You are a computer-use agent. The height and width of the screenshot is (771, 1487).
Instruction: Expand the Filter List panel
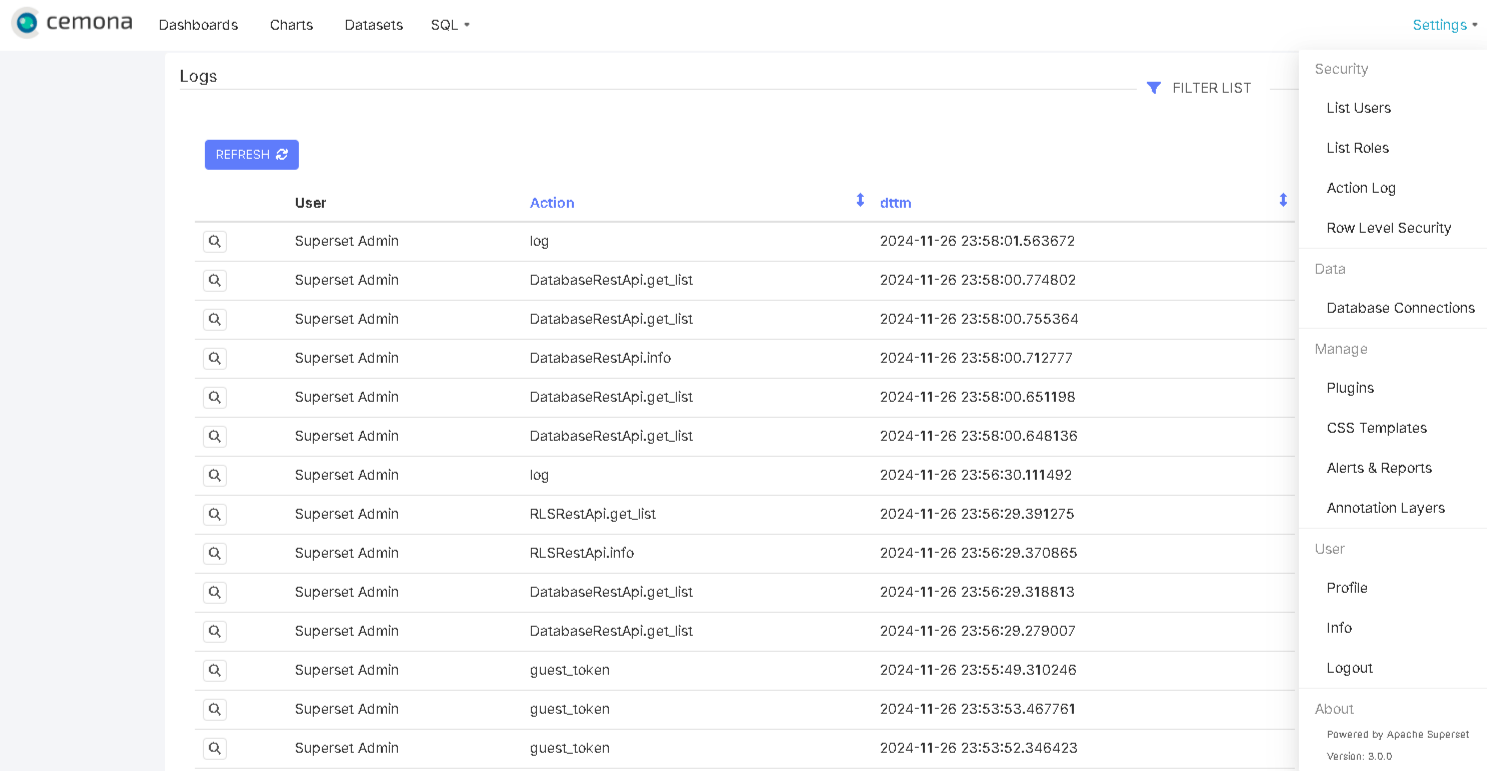coord(1211,88)
